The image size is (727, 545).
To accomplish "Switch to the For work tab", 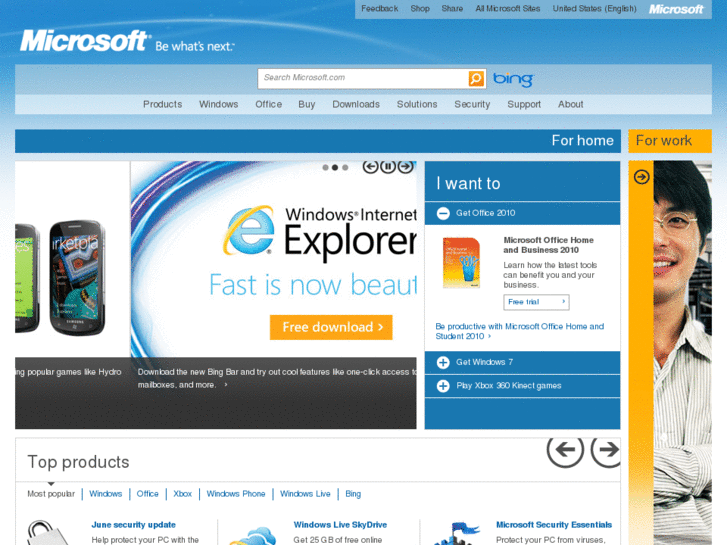I will click(x=670, y=141).
